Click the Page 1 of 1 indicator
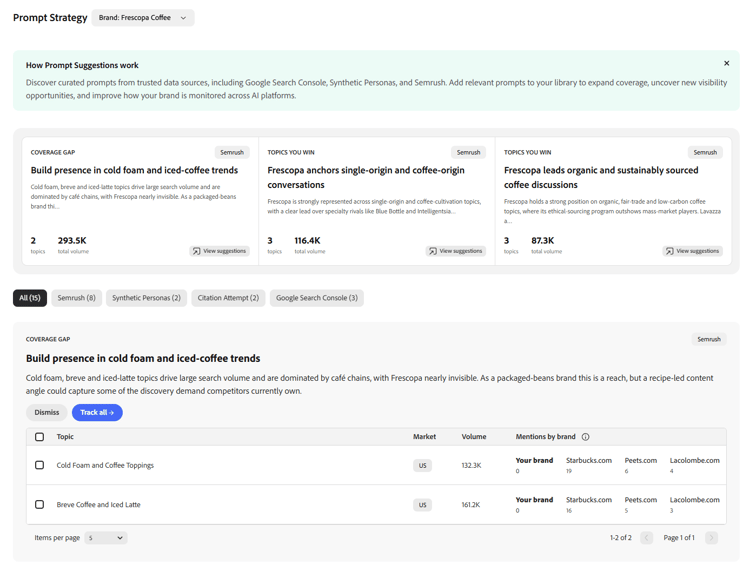The height and width of the screenshot is (566, 750). [x=679, y=538]
